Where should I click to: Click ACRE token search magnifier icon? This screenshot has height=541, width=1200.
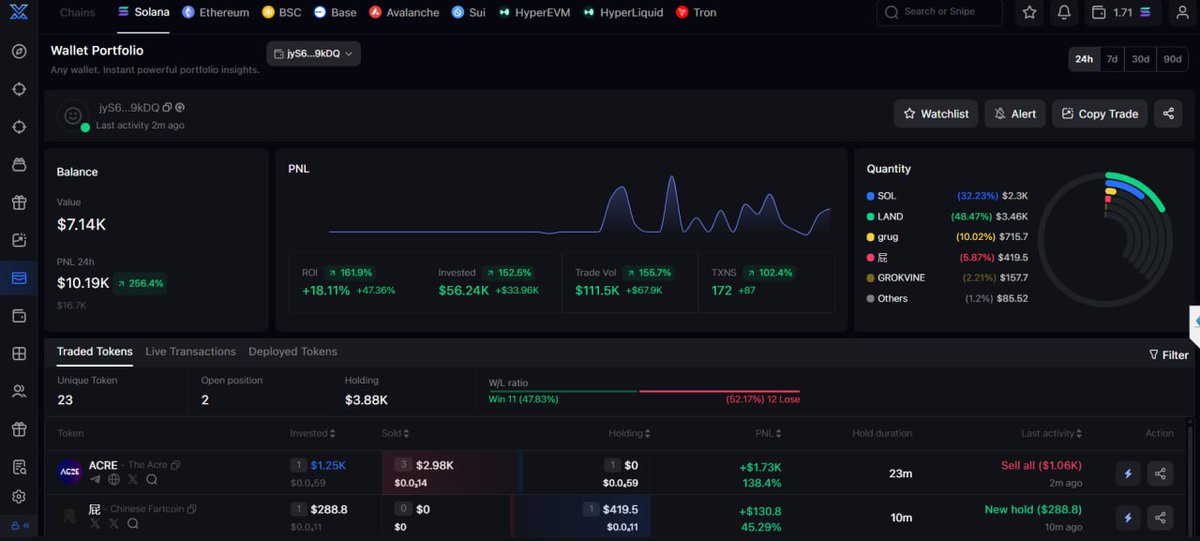(x=152, y=479)
